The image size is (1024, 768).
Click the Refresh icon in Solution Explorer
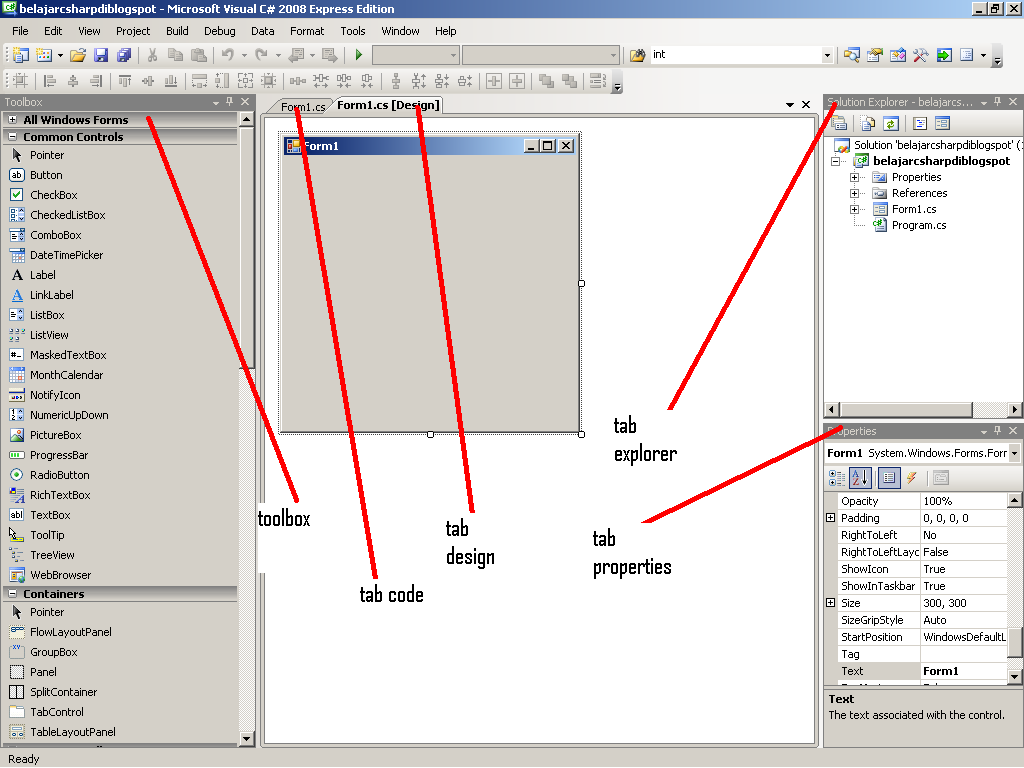coord(891,122)
